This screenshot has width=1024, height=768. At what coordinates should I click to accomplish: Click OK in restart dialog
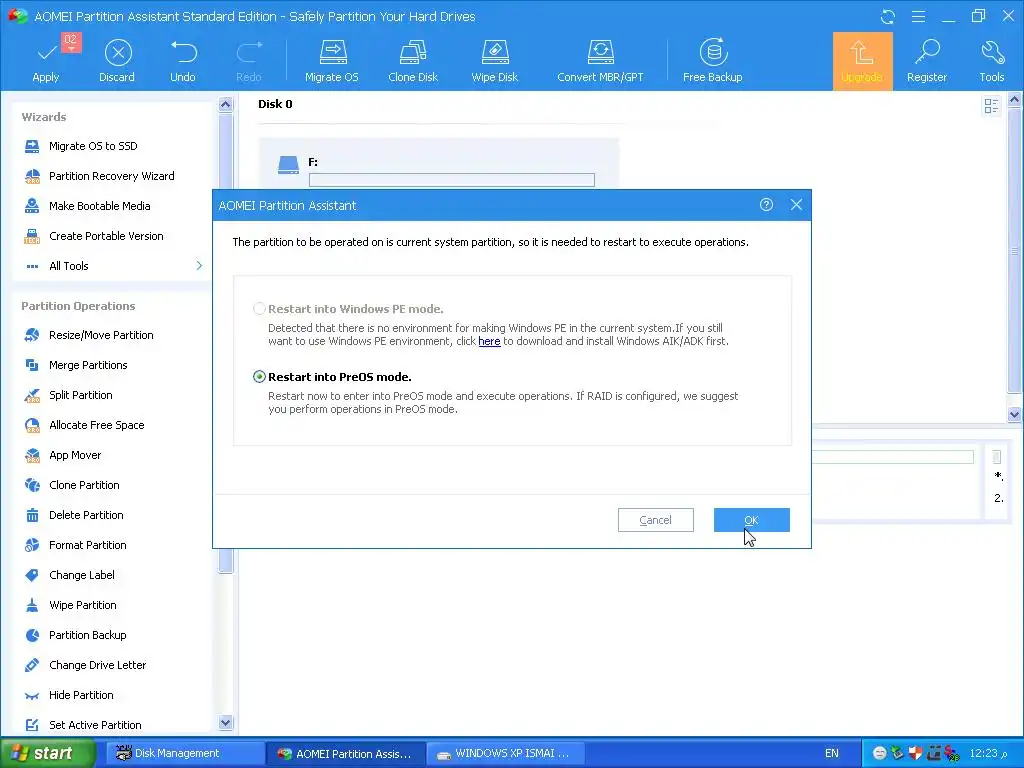(x=752, y=520)
